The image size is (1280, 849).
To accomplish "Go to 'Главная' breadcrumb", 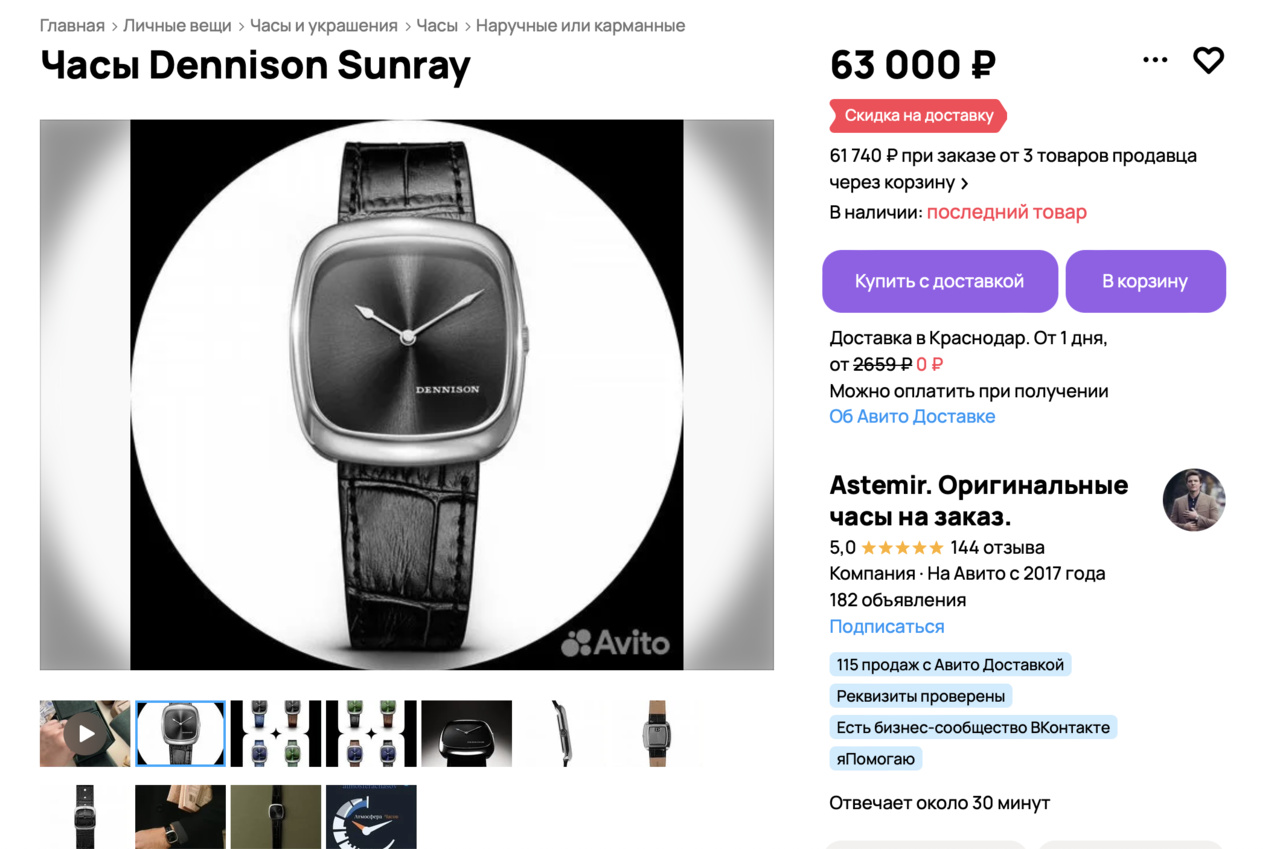I will tap(72, 25).
